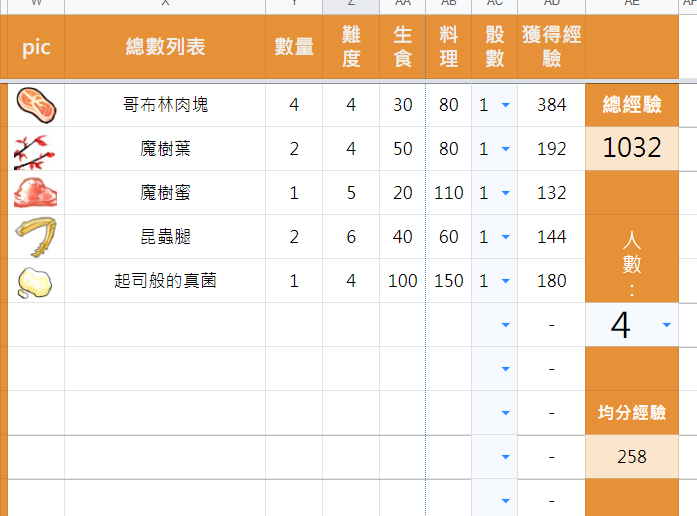Click the goblin meat chunk icon
The image size is (697, 516).
35,104
